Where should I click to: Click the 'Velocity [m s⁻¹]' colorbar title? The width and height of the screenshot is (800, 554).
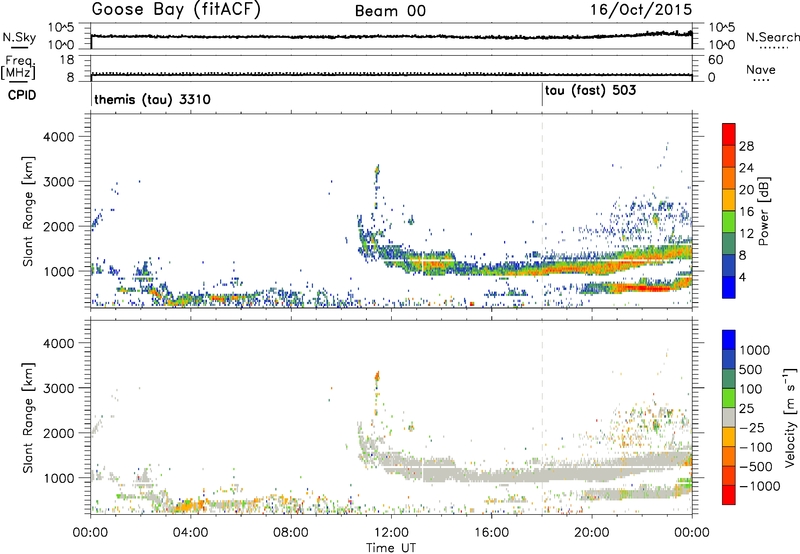coord(790,417)
